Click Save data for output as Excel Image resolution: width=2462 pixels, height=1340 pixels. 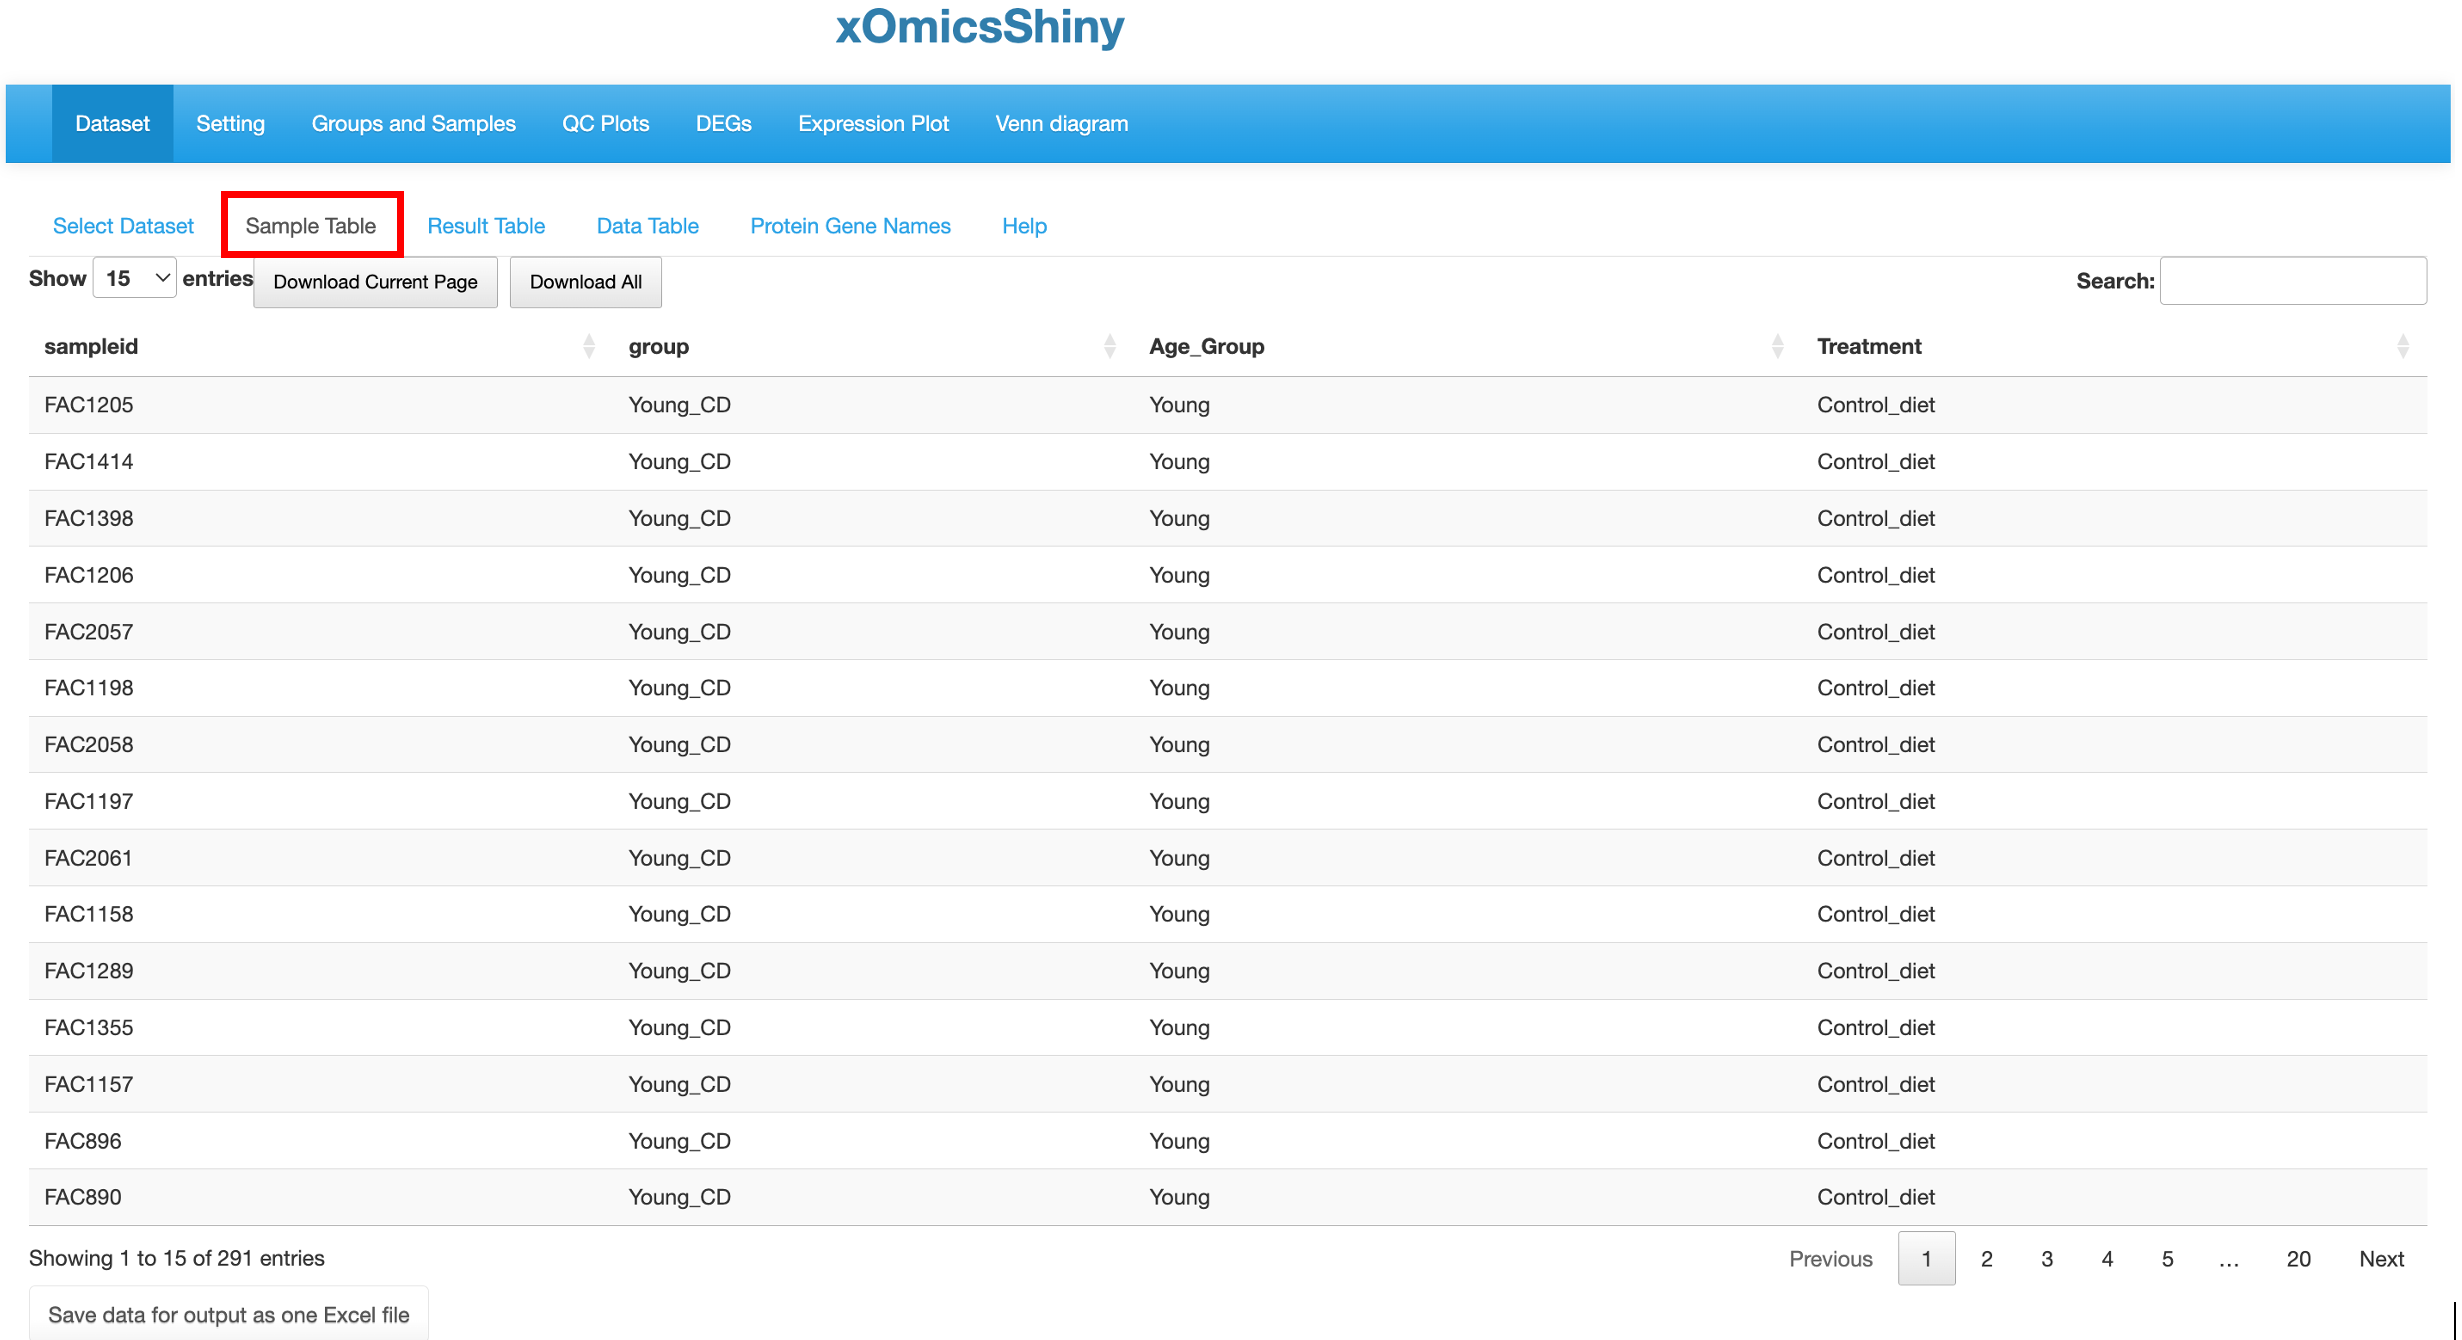(228, 1314)
